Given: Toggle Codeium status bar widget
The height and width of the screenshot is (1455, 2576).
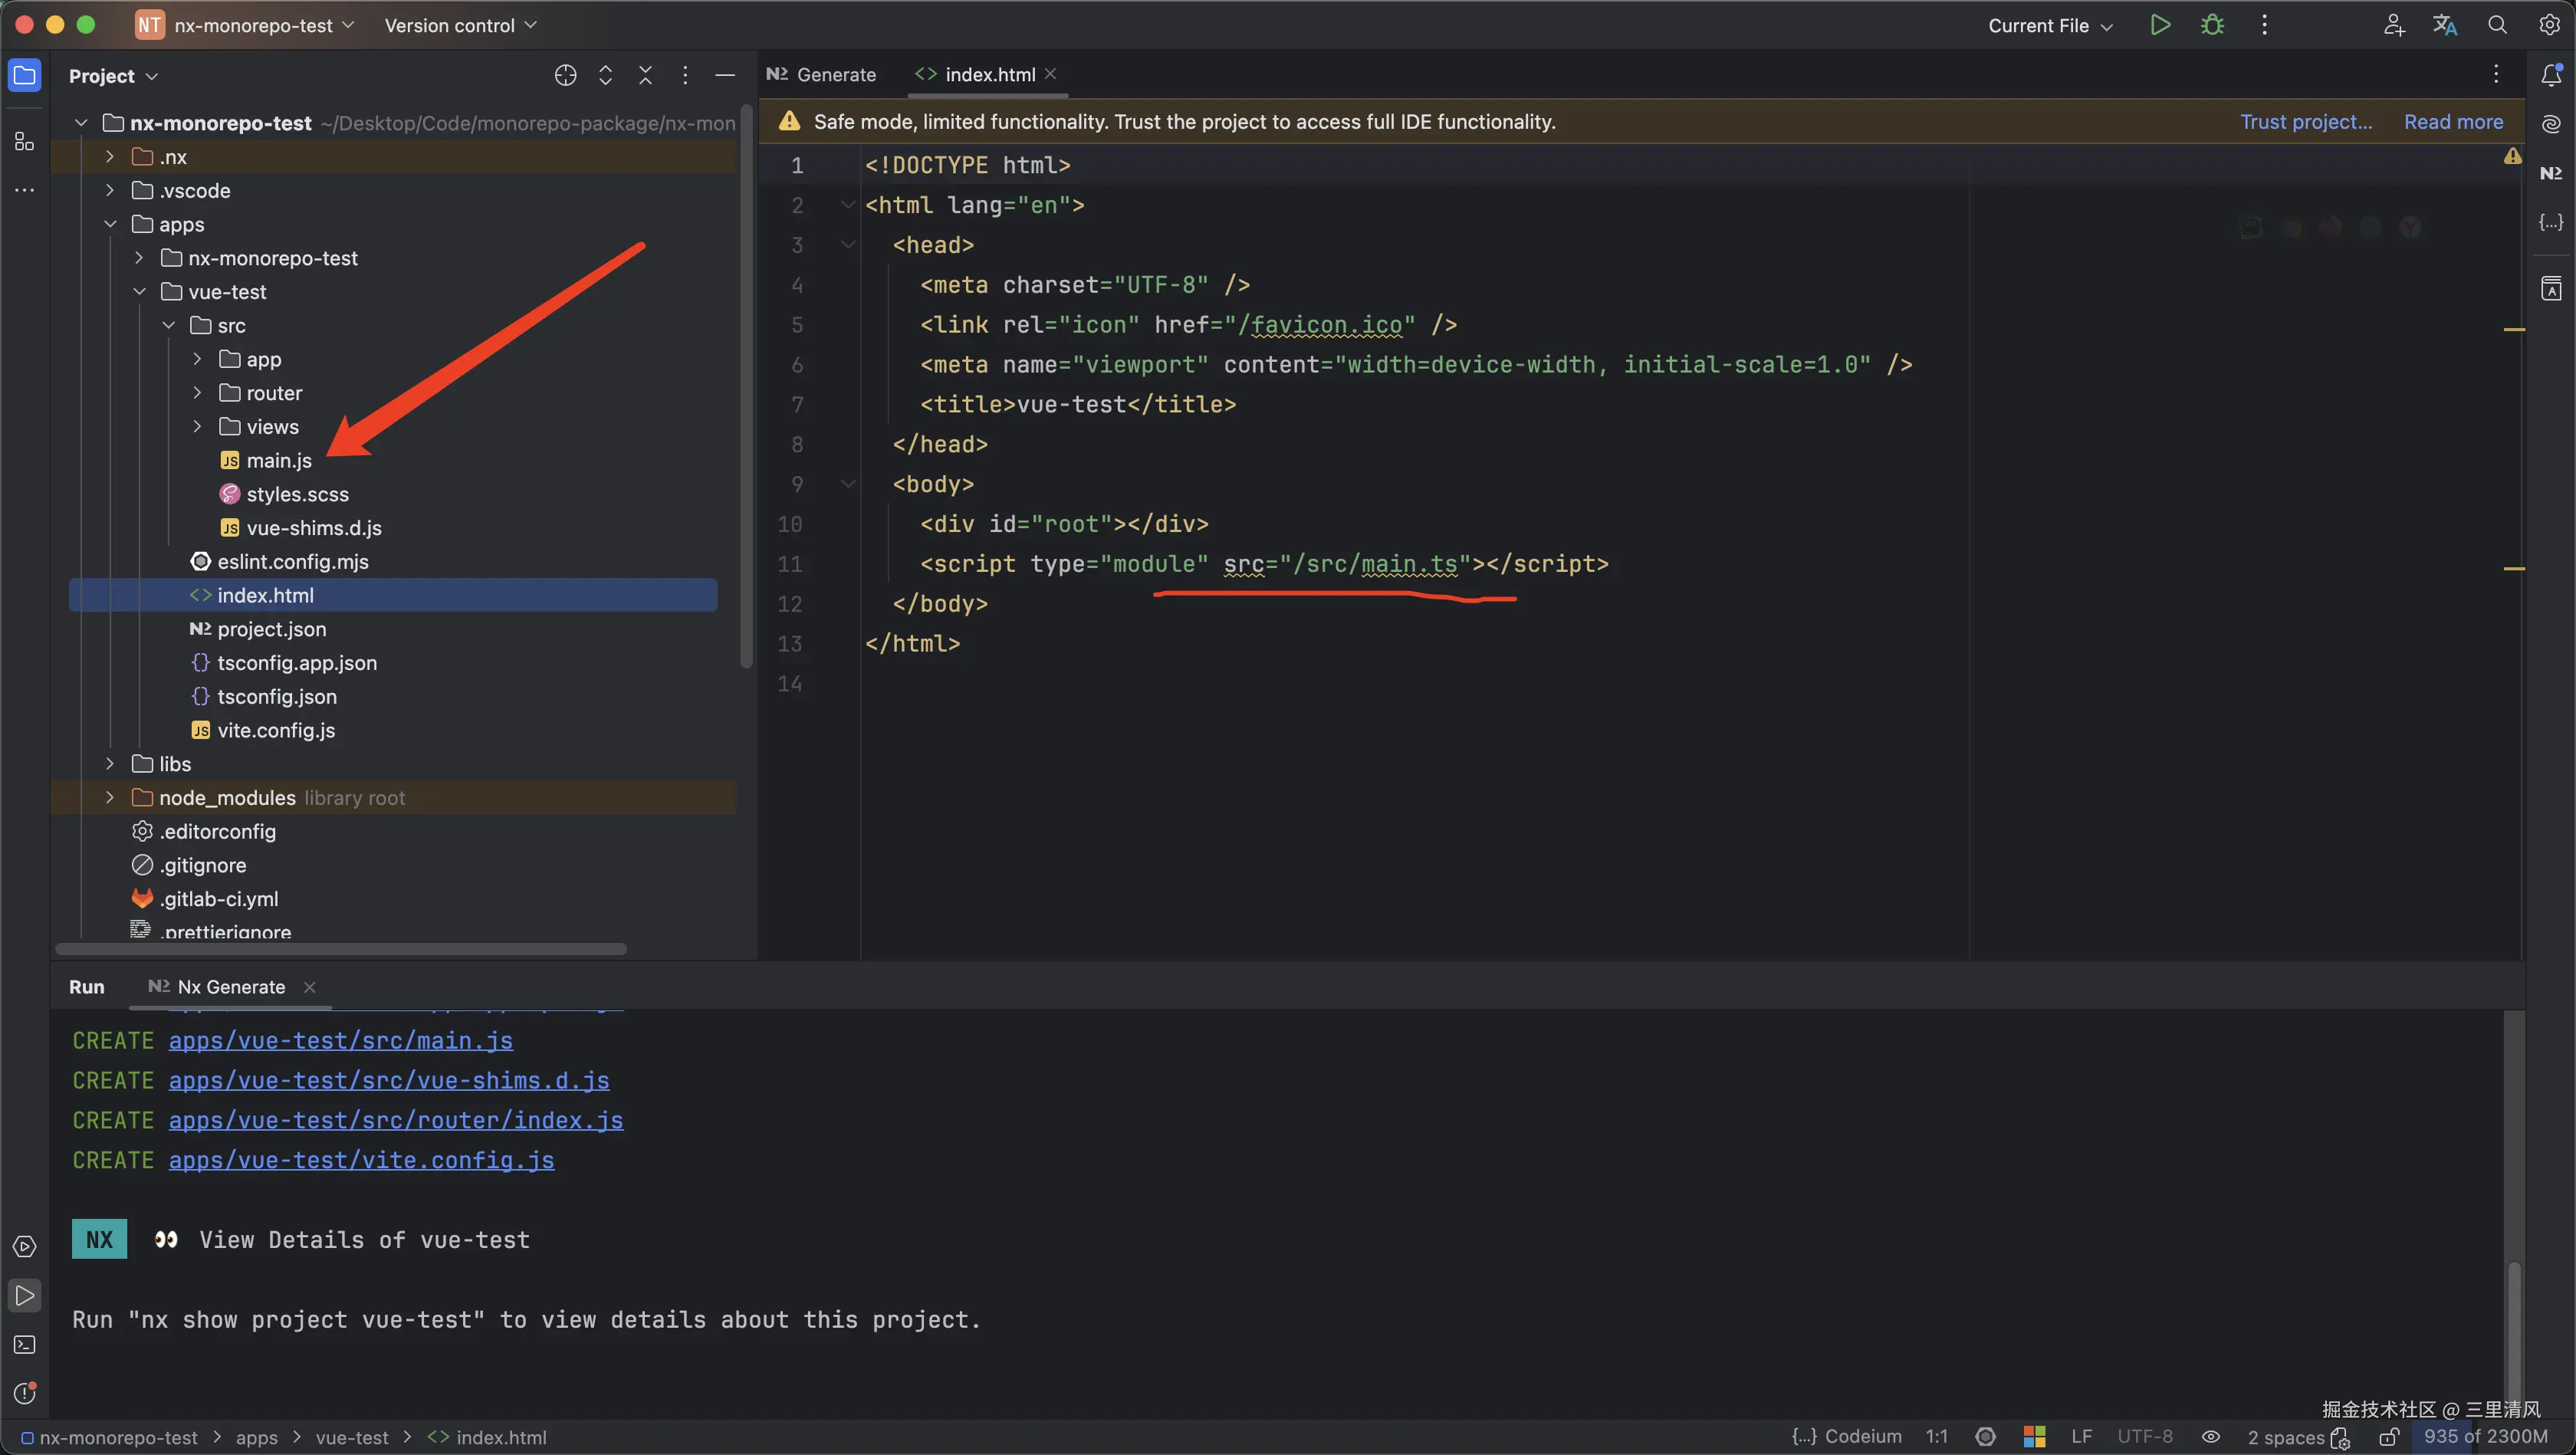Looking at the screenshot, I should tap(1846, 1437).
